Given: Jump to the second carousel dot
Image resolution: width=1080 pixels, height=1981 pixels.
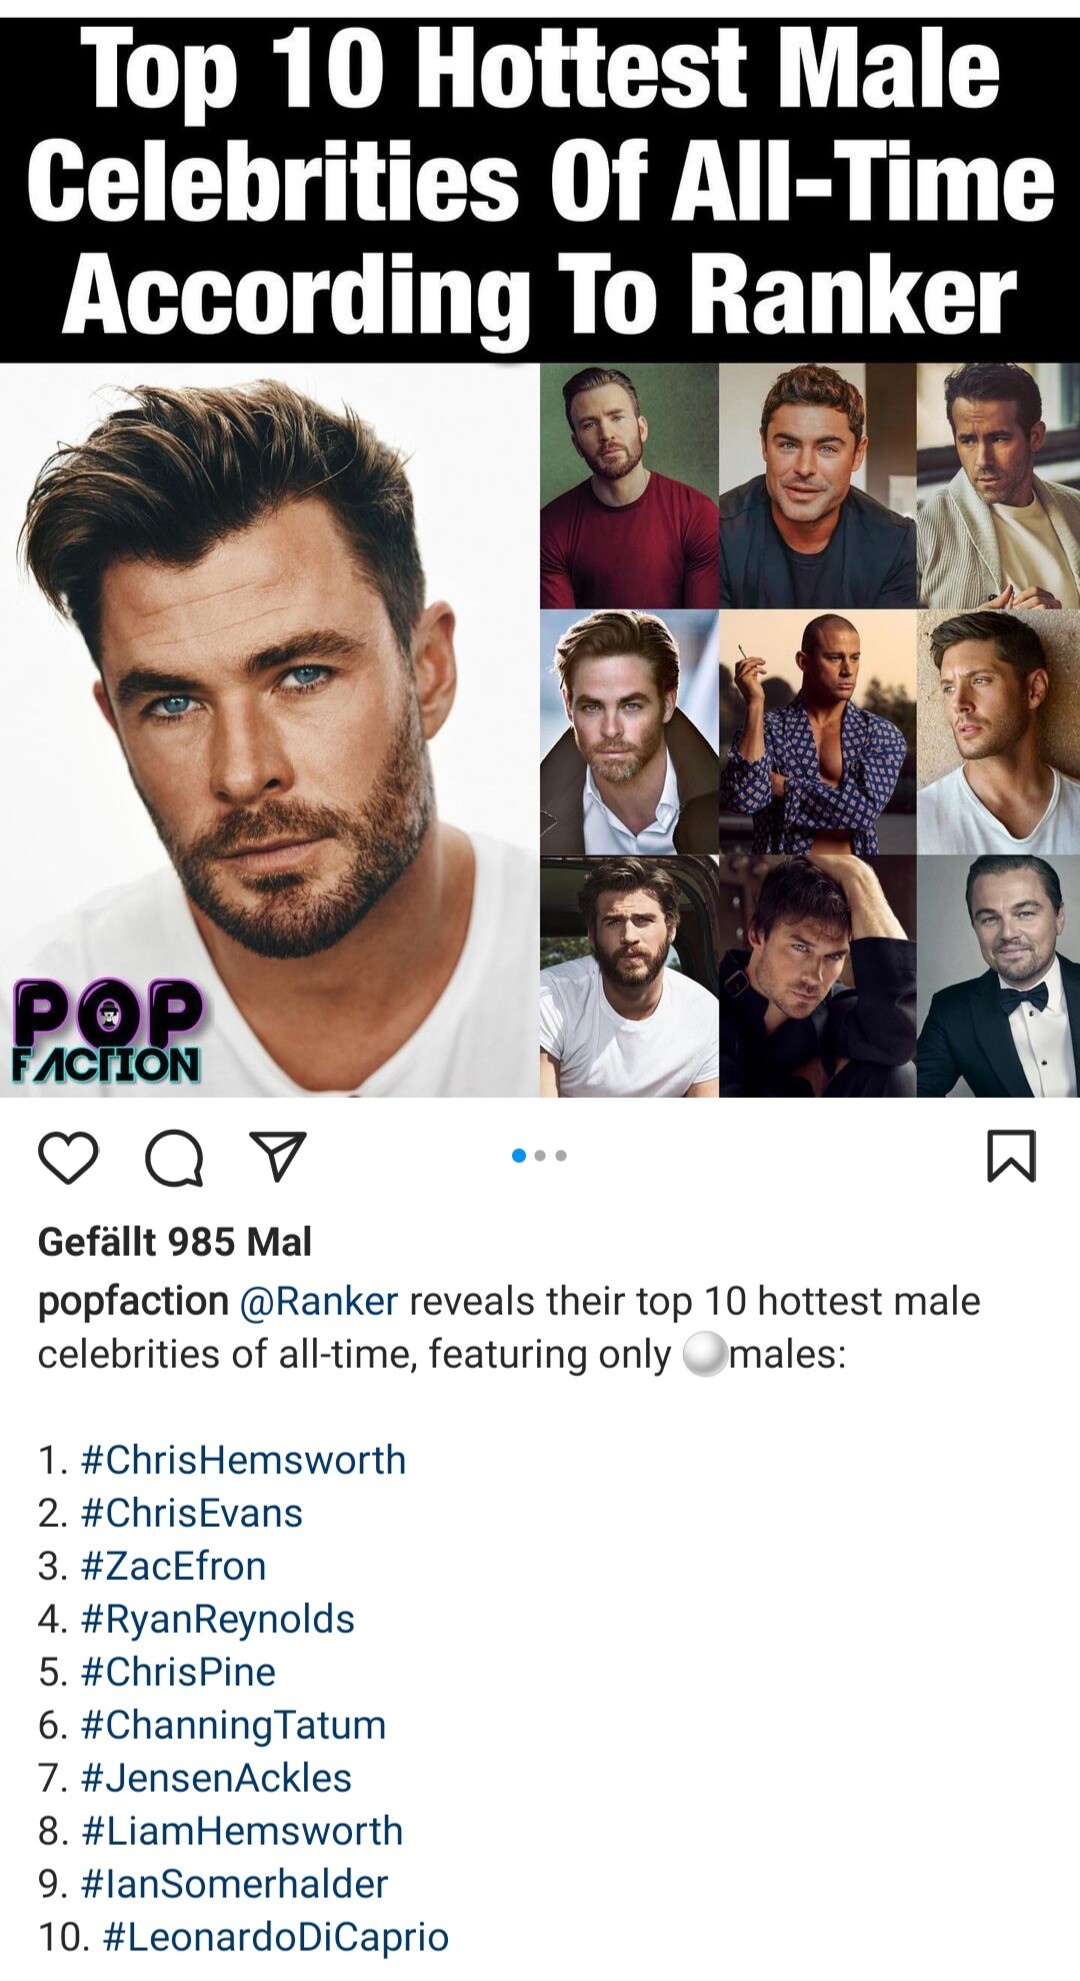Looking at the screenshot, I should pos(540,1156).
